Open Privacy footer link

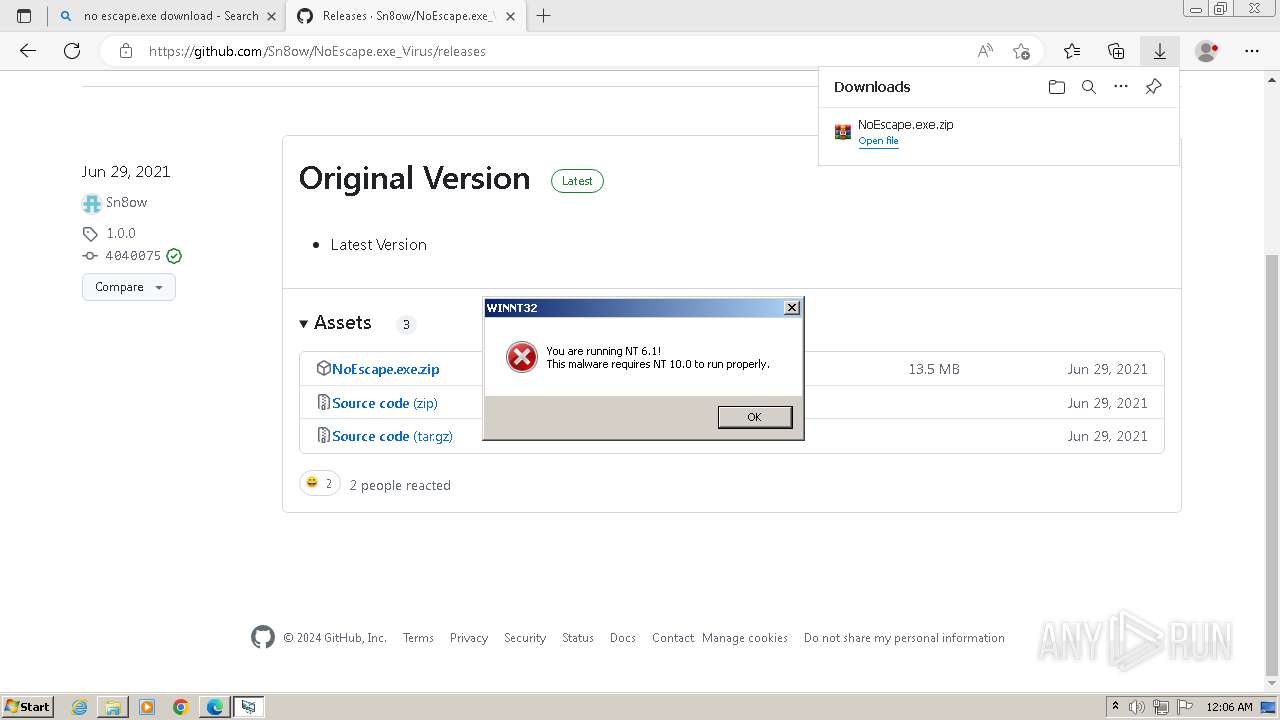(x=469, y=638)
